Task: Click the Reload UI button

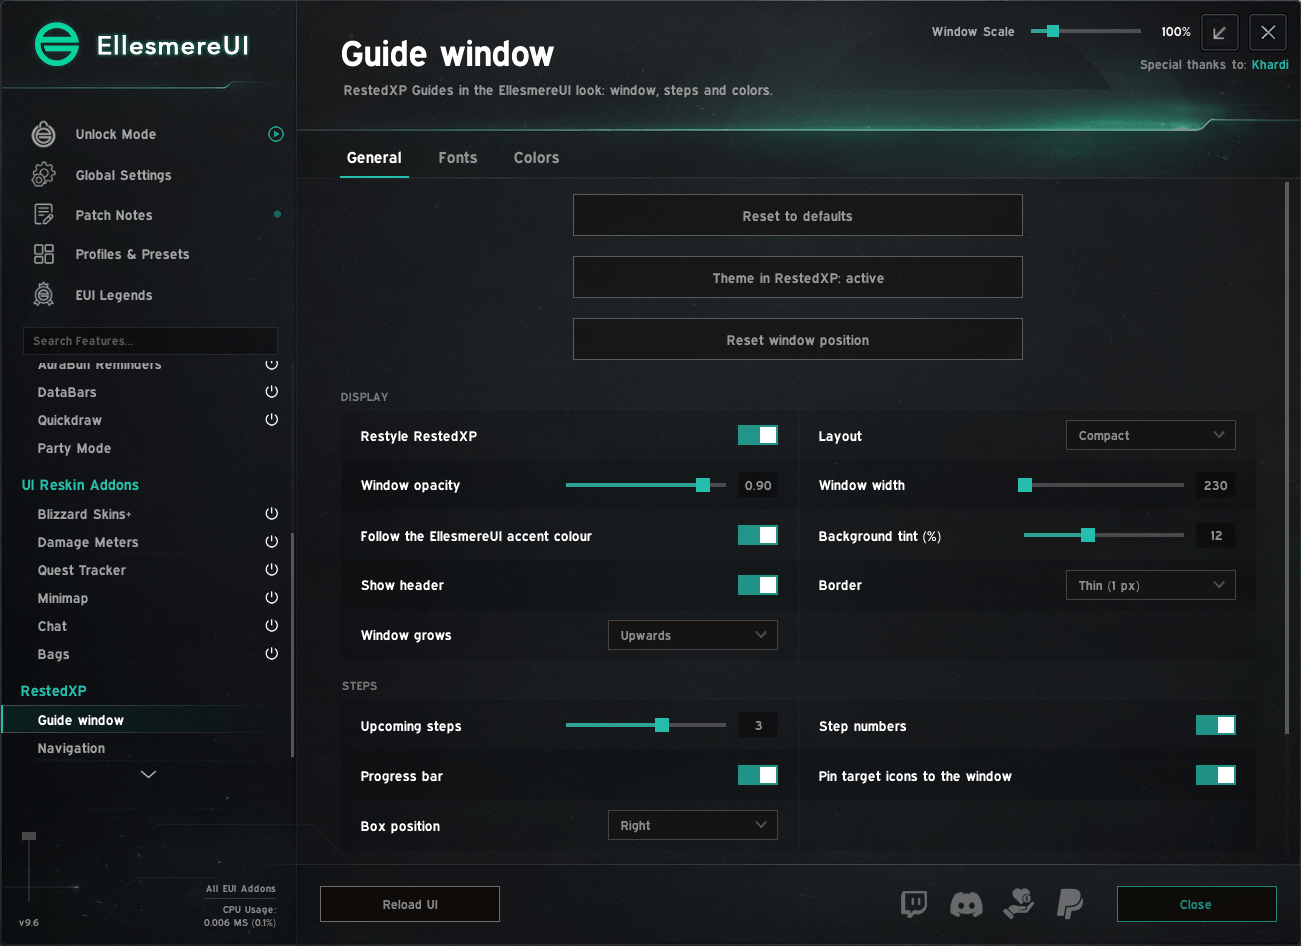Action: coord(410,904)
